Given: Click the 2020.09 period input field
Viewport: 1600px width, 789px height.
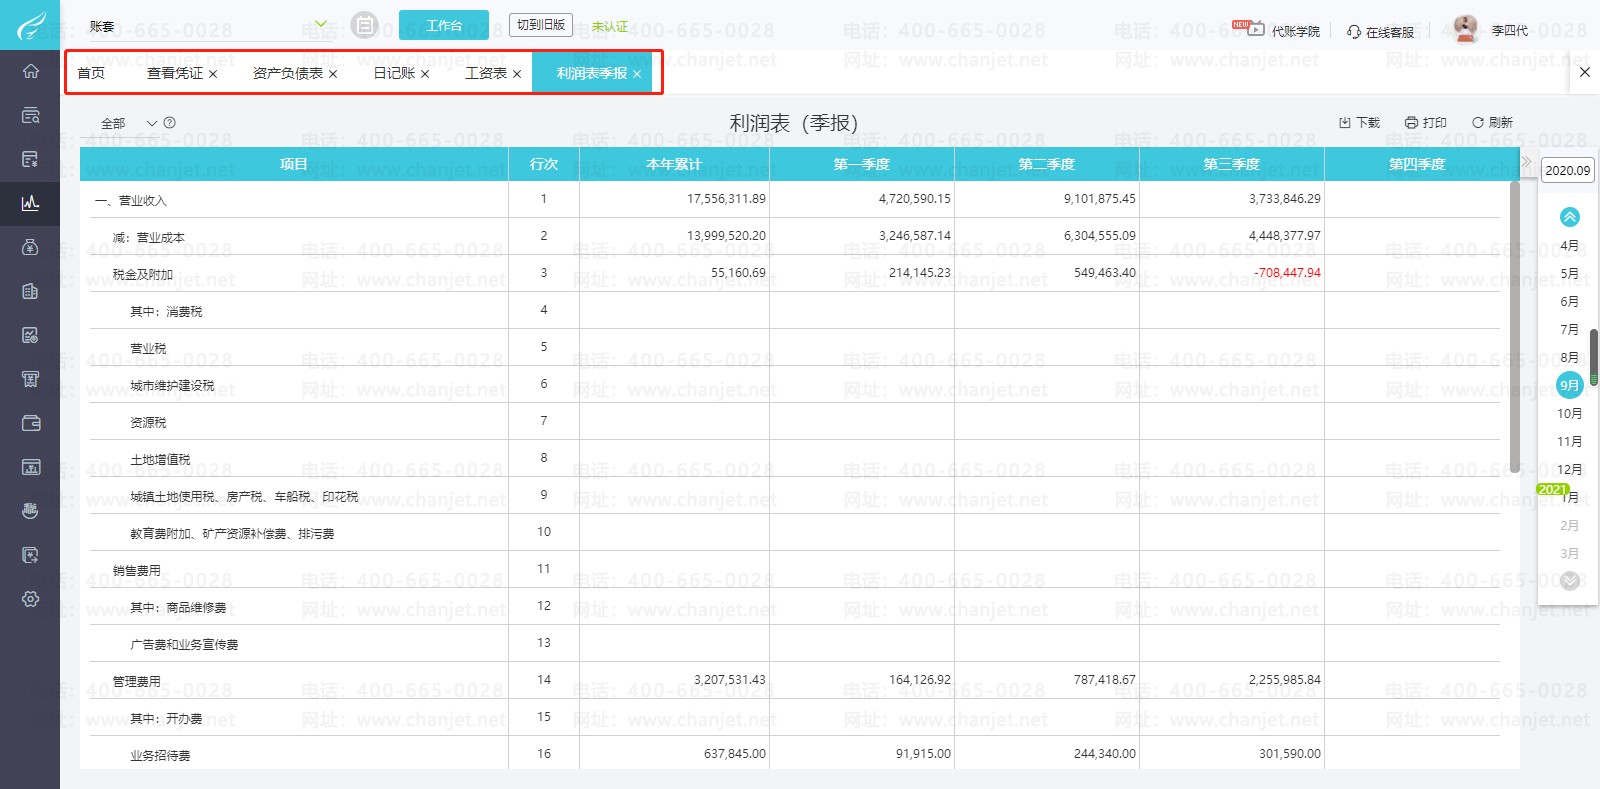Looking at the screenshot, I should (x=1567, y=170).
